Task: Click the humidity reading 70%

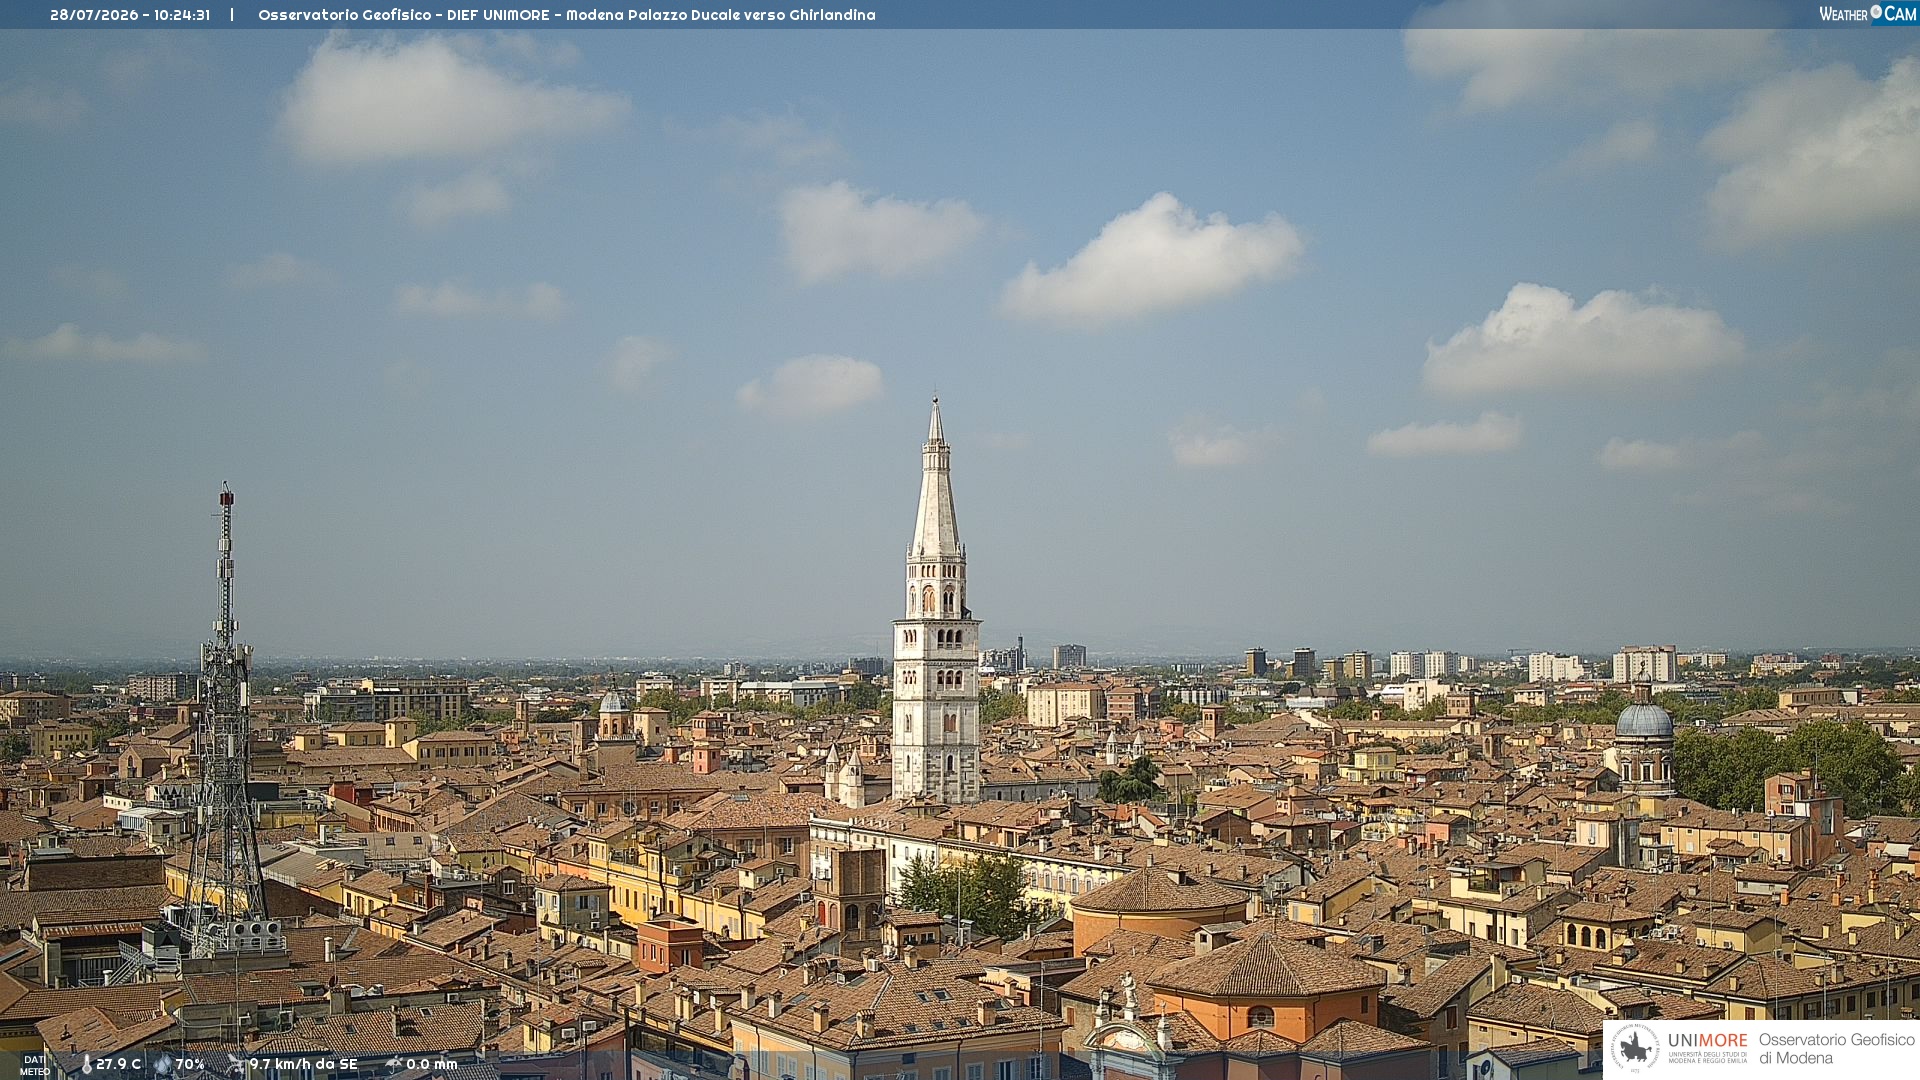Action: click(190, 1064)
